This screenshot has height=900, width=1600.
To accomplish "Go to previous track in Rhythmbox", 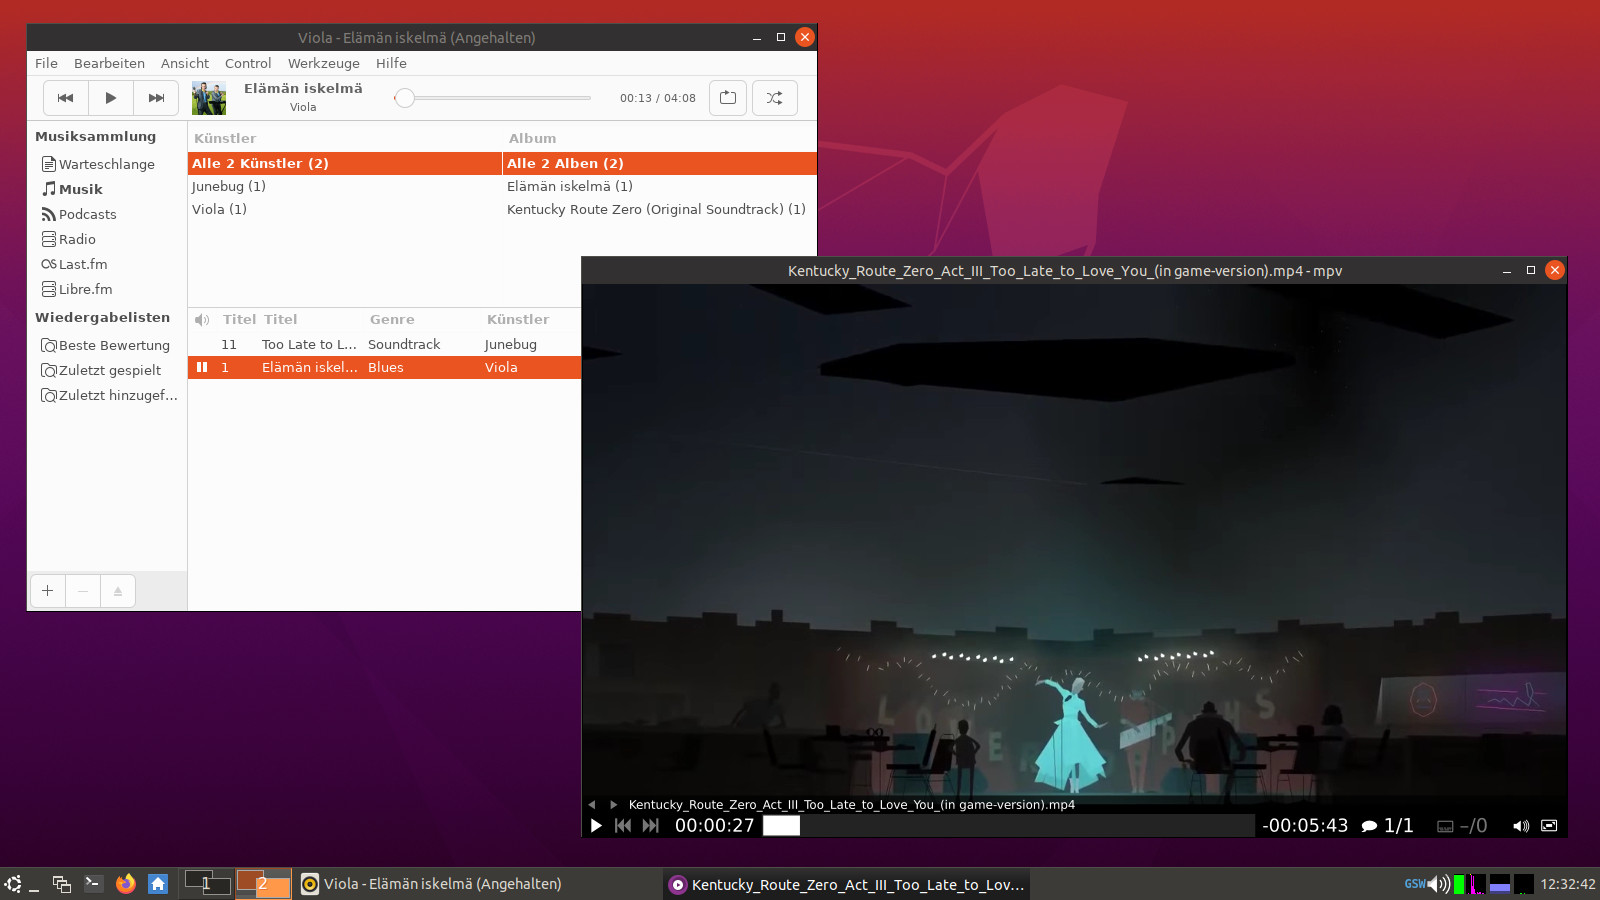I will pos(66,98).
